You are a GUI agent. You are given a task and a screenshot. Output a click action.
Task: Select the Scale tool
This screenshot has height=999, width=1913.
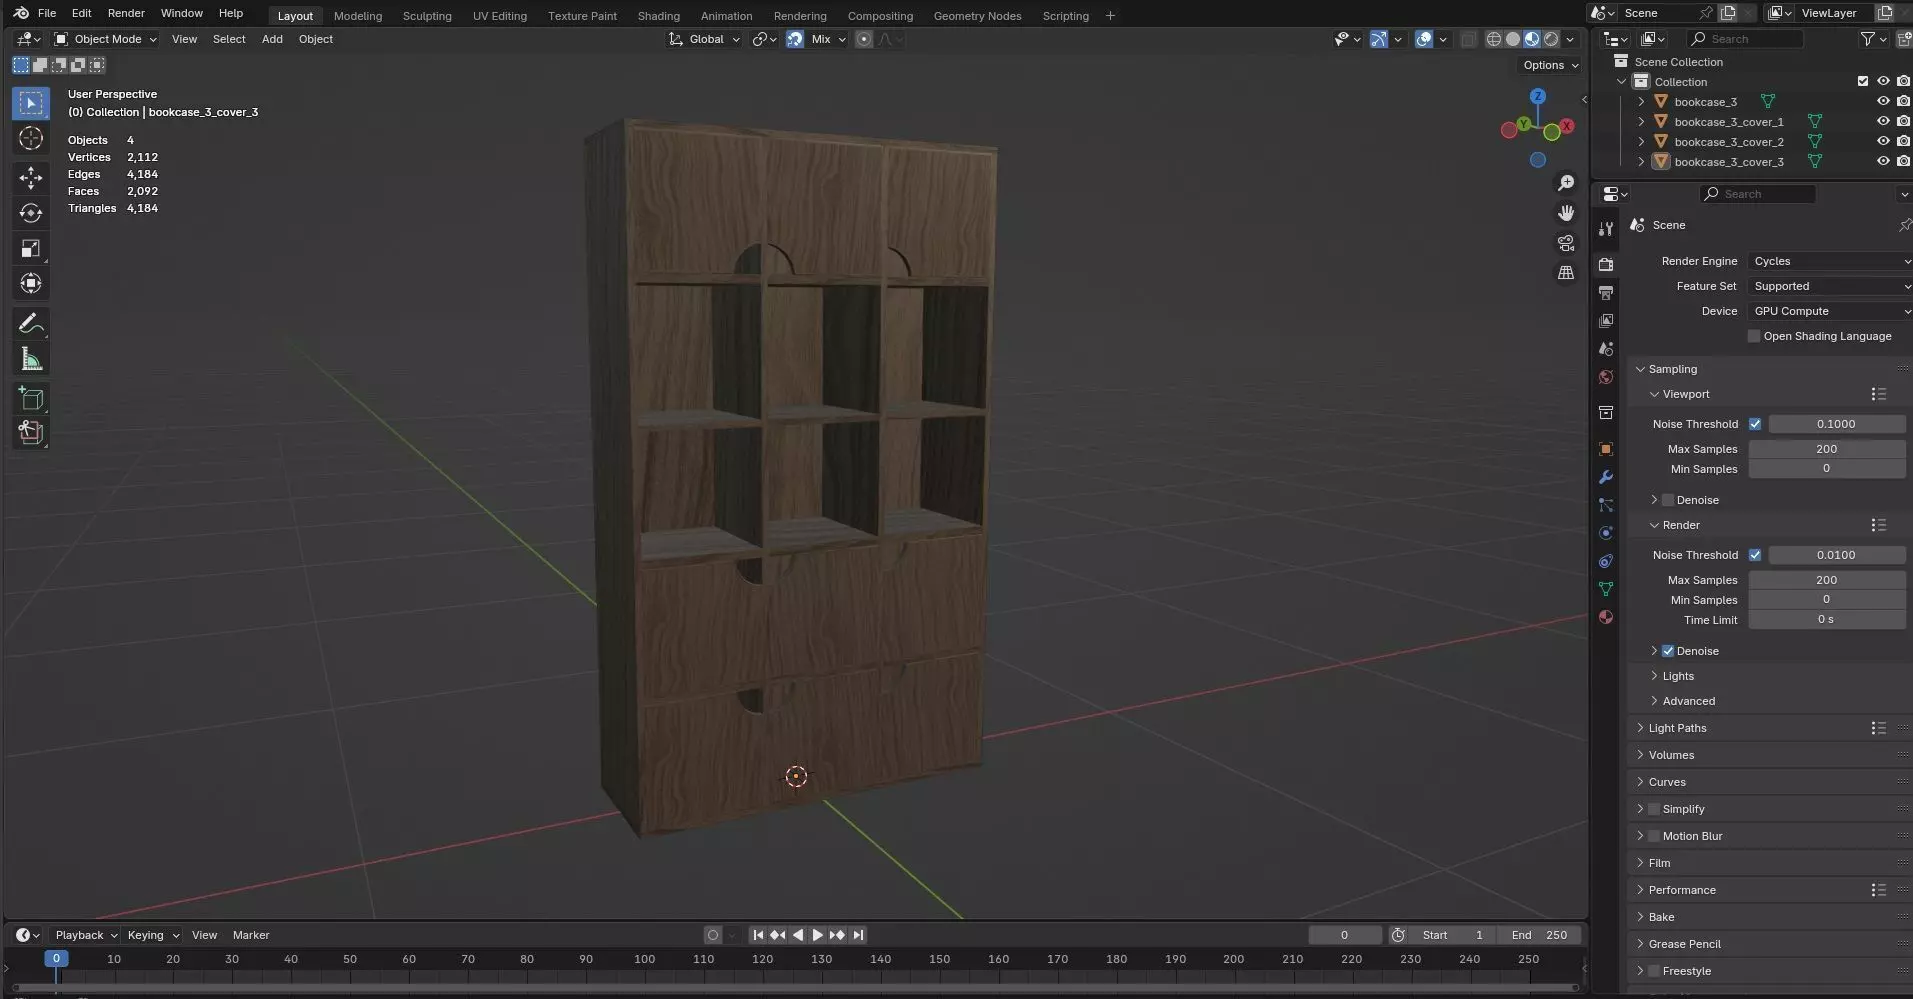(31, 248)
